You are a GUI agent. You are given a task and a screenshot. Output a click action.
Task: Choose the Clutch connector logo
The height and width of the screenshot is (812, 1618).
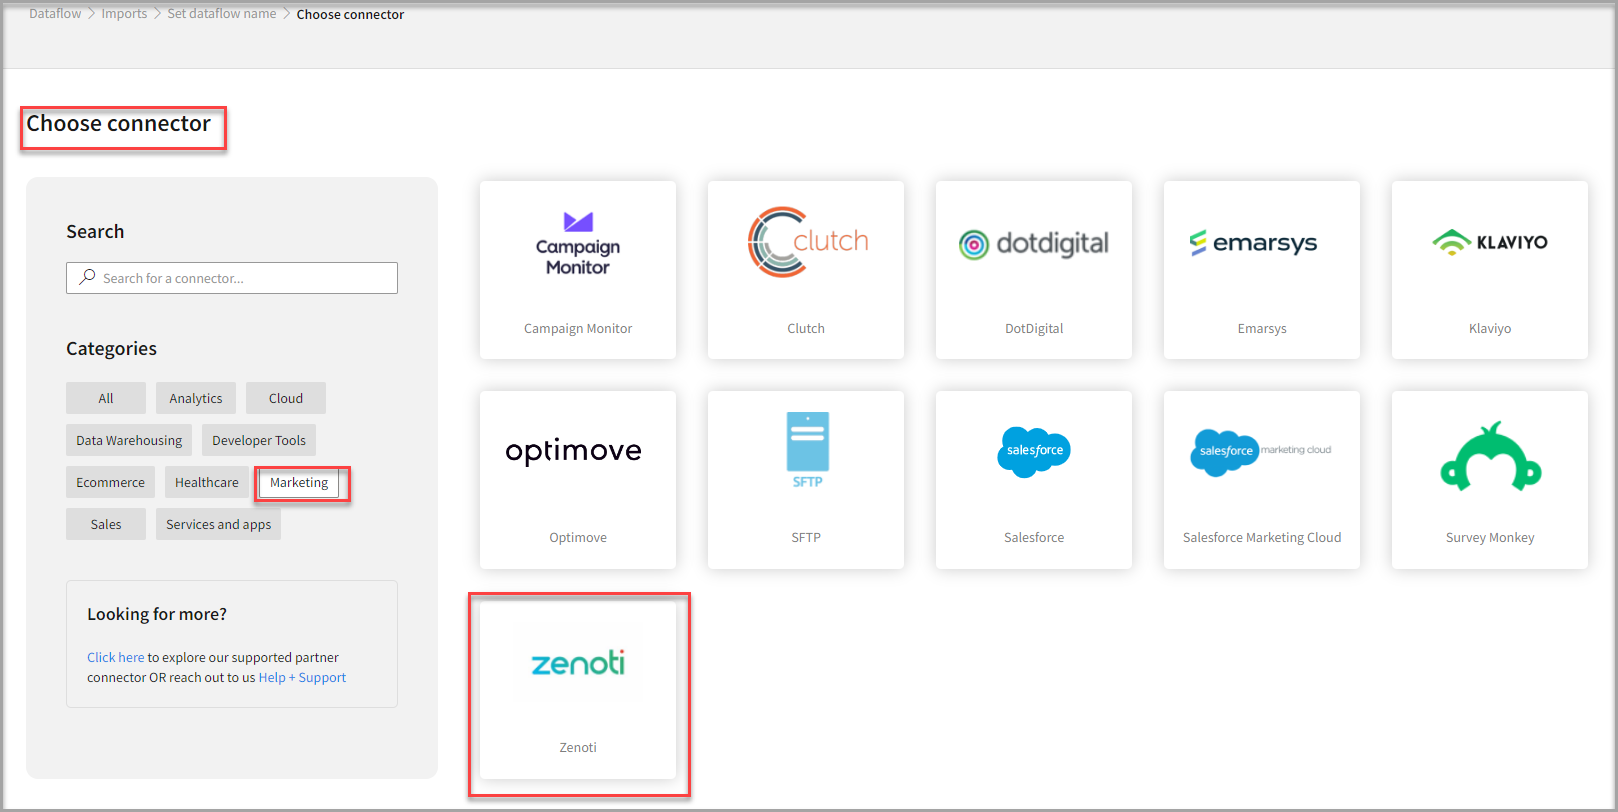807,242
